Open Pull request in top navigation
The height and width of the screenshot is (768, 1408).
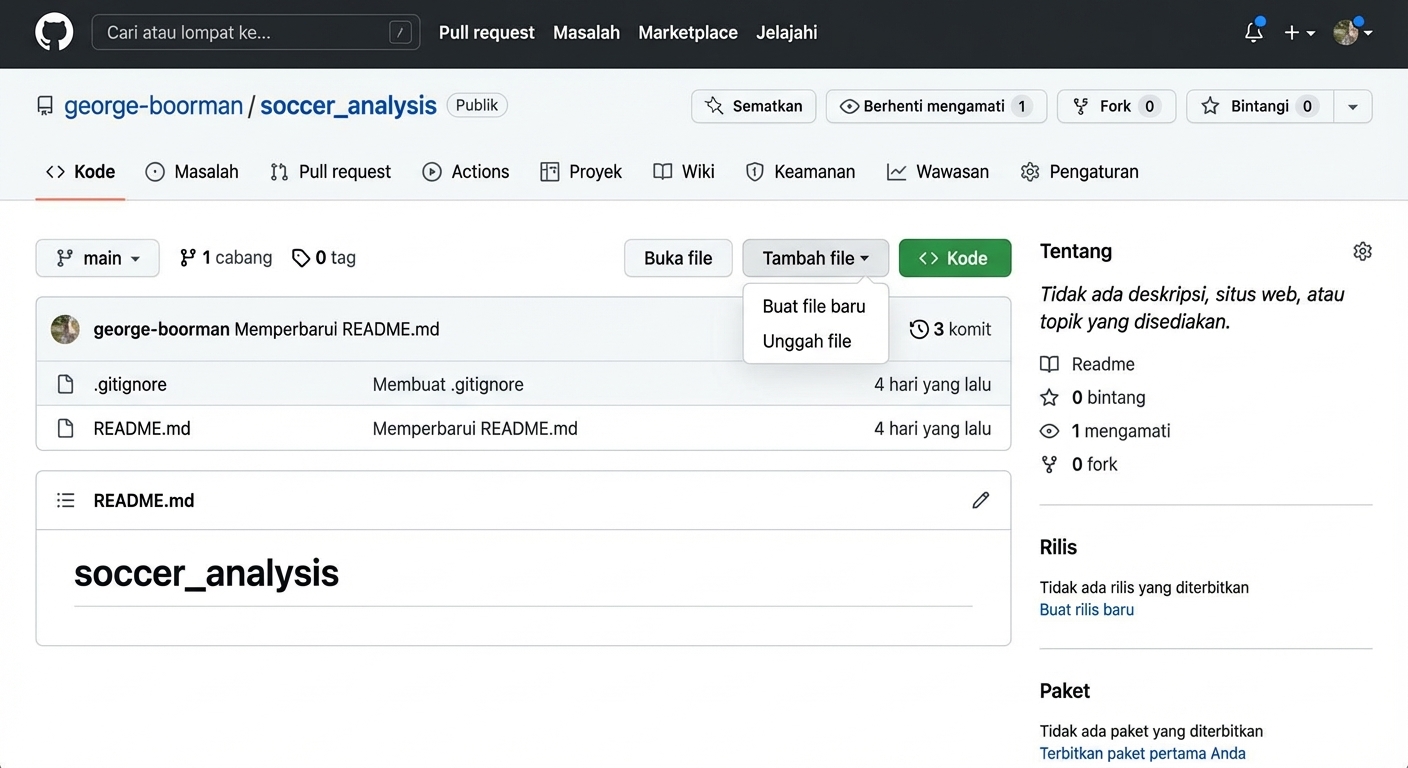pos(487,33)
